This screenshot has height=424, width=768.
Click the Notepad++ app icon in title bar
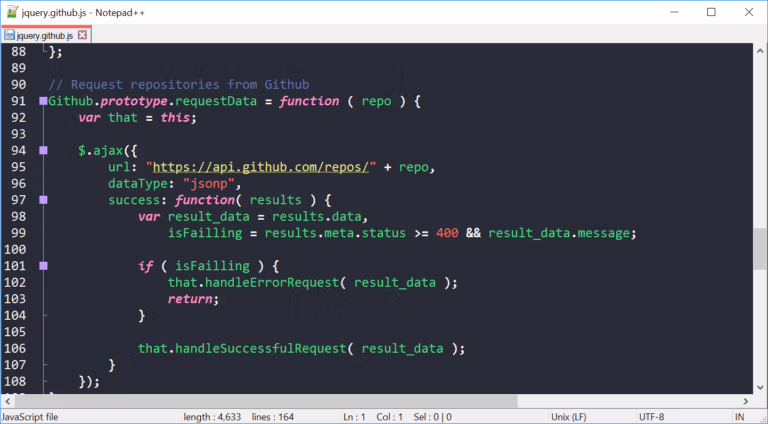[12, 12]
